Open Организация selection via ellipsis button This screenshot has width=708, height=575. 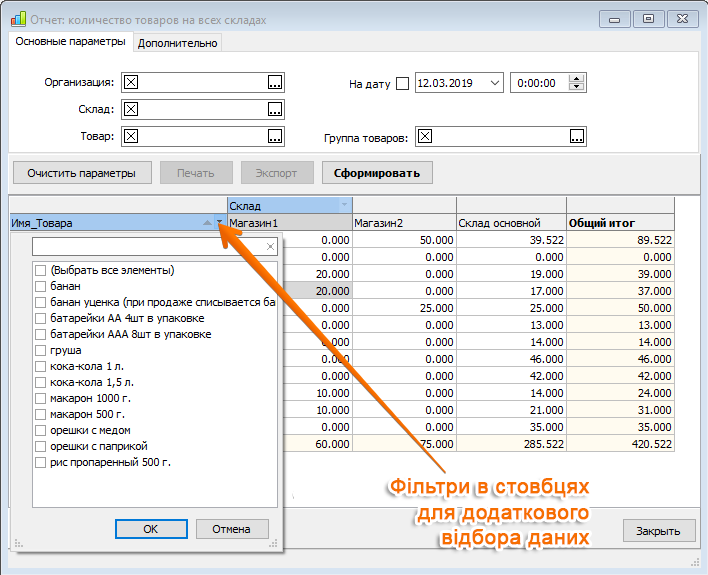tap(275, 82)
